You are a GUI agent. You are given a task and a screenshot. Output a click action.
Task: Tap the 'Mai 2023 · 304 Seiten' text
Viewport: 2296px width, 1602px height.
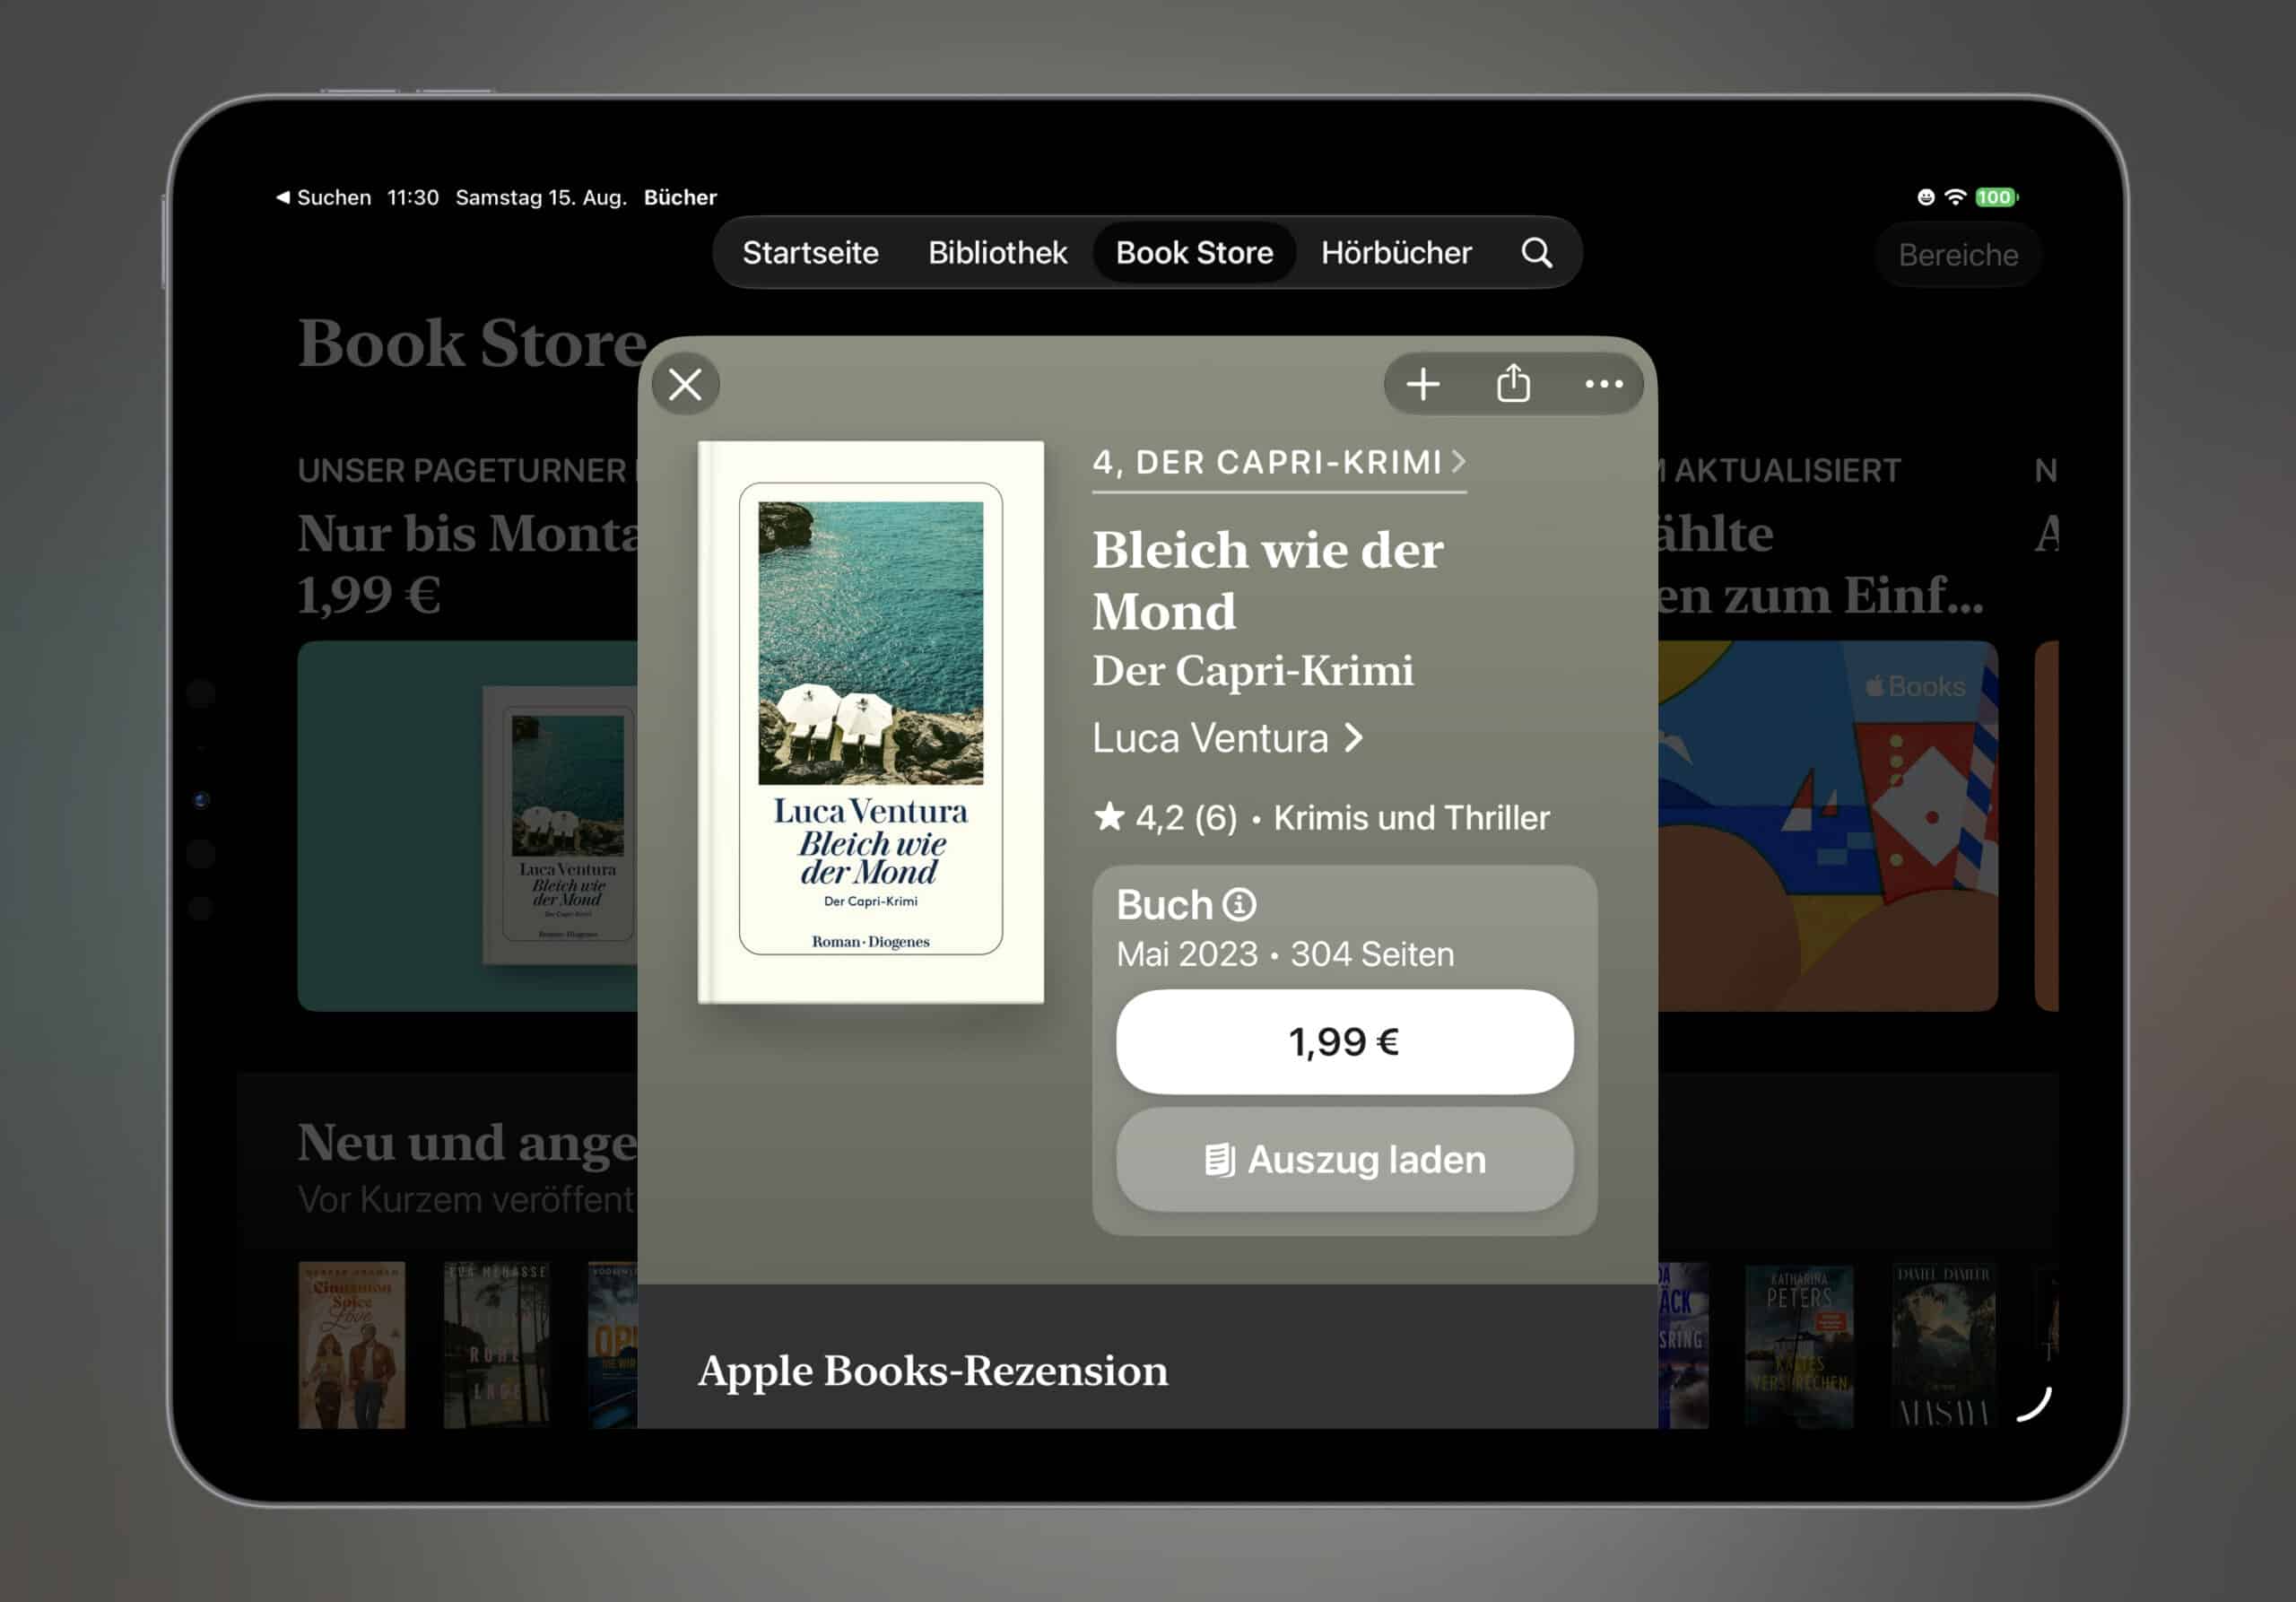tap(1285, 954)
